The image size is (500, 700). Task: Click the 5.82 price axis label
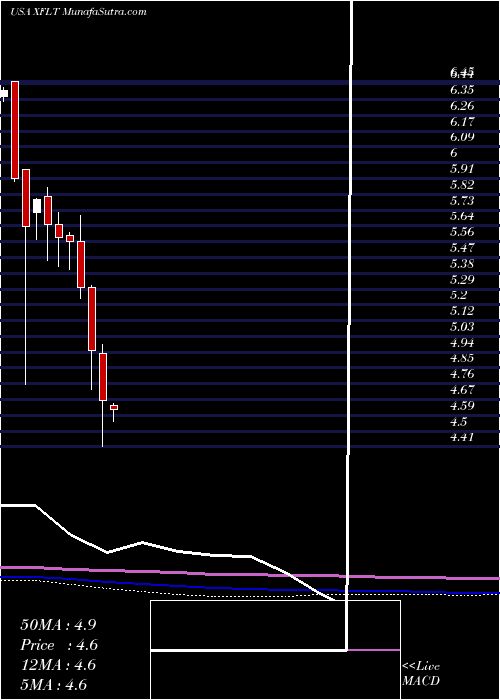pyautogui.click(x=462, y=184)
